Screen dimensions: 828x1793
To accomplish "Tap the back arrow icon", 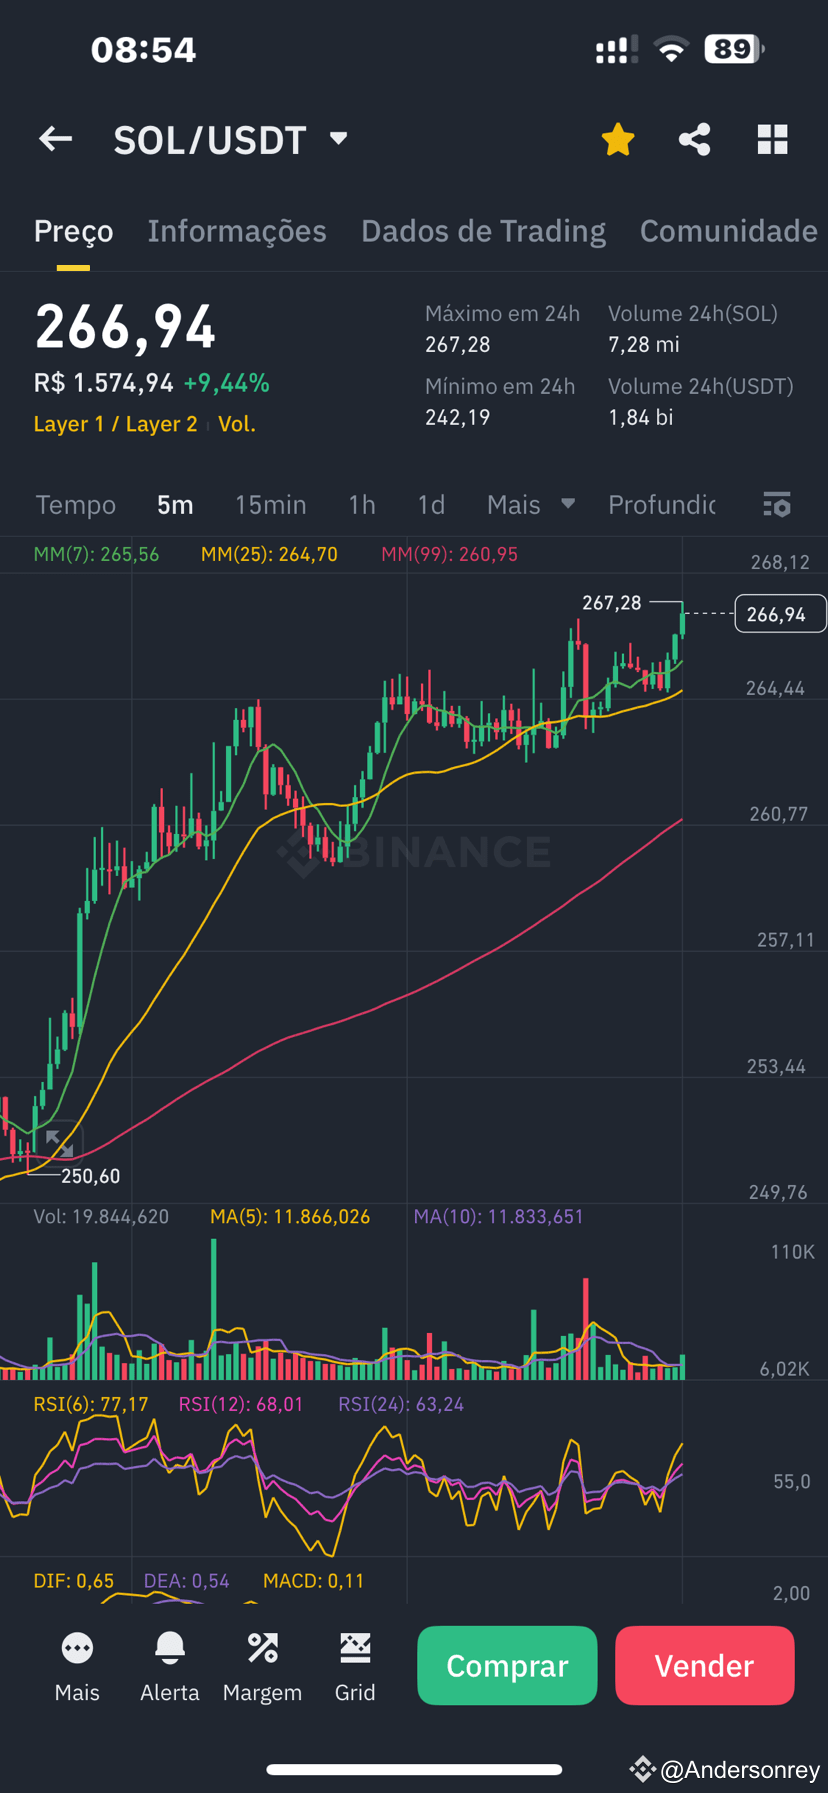I will [x=55, y=139].
